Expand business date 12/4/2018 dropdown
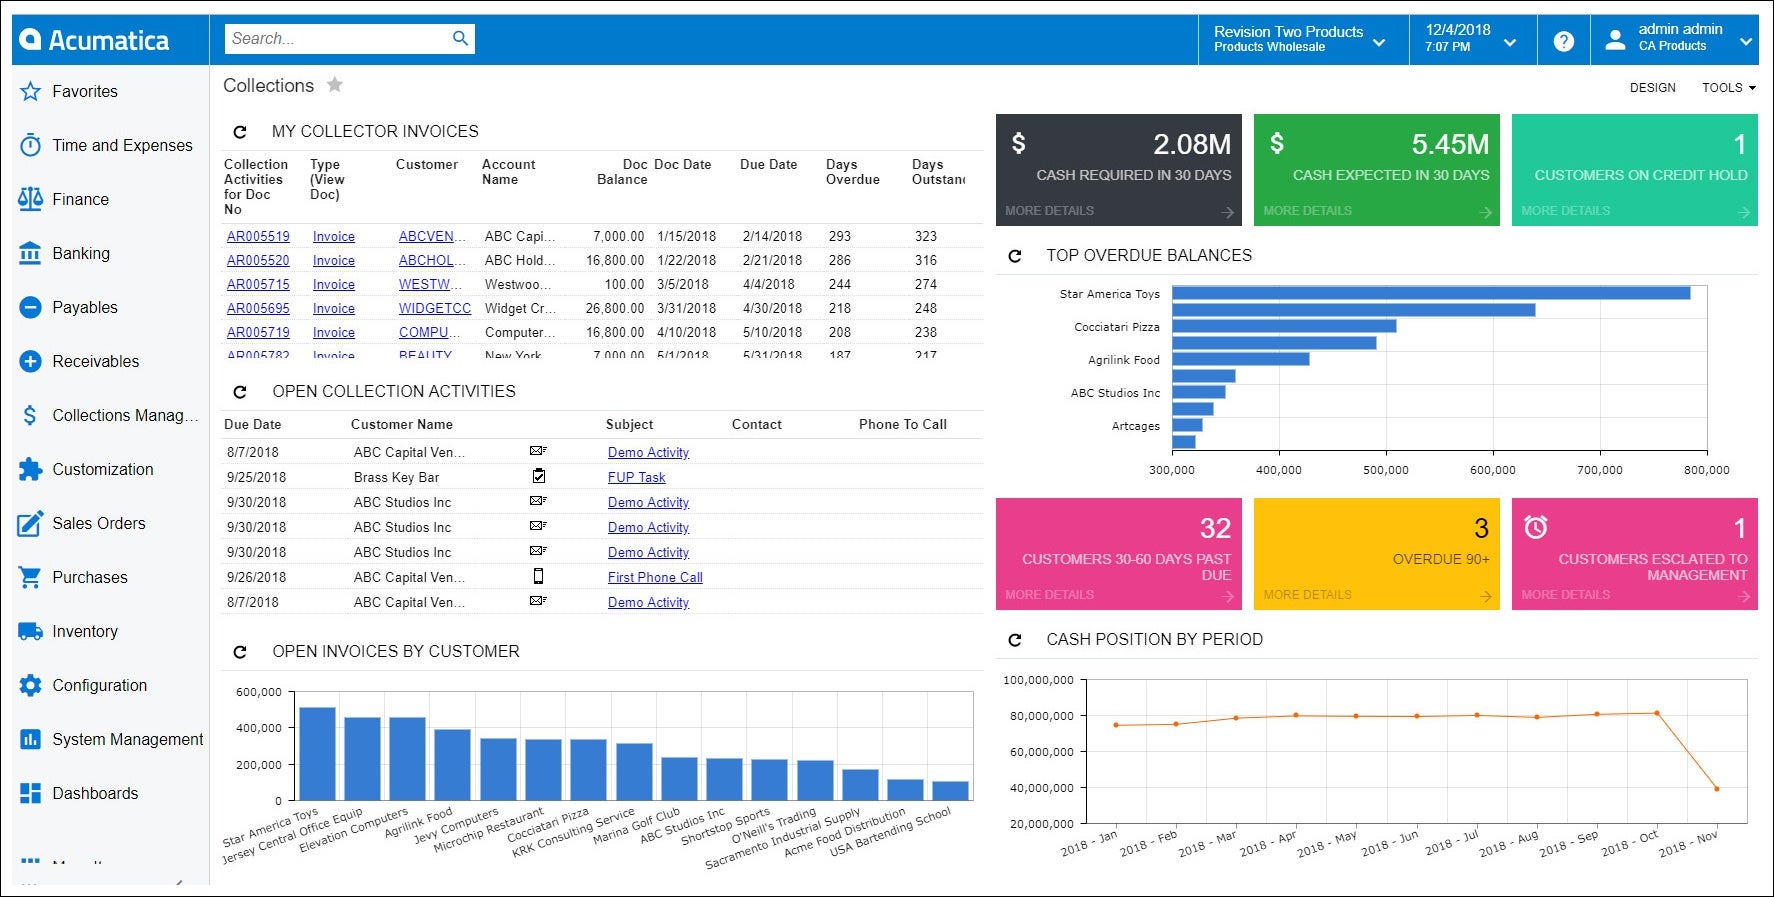The height and width of the screenshot is (897, 1774). point(1510,42)
